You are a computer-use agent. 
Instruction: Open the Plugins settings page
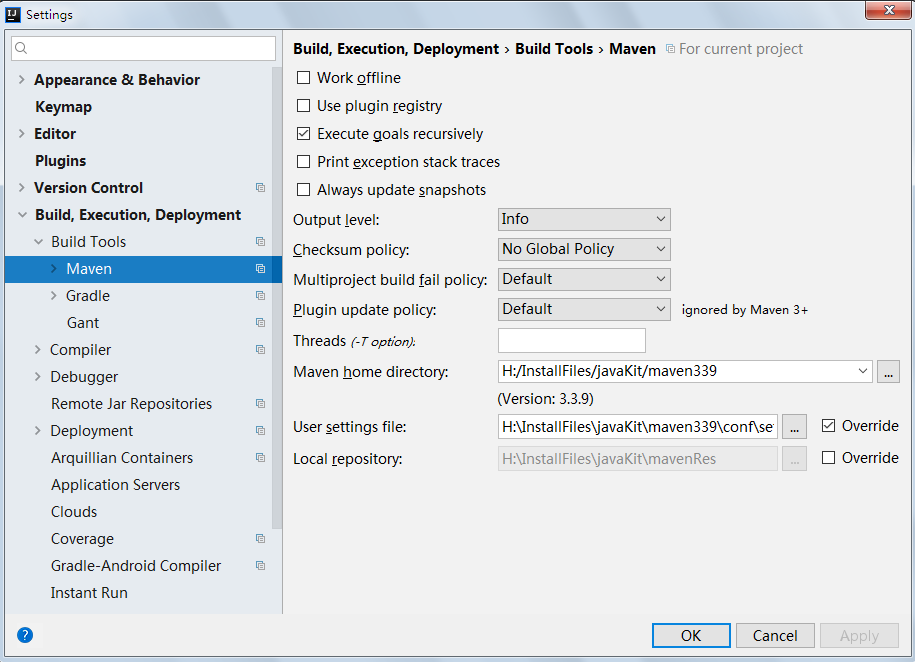coord(60,161)
